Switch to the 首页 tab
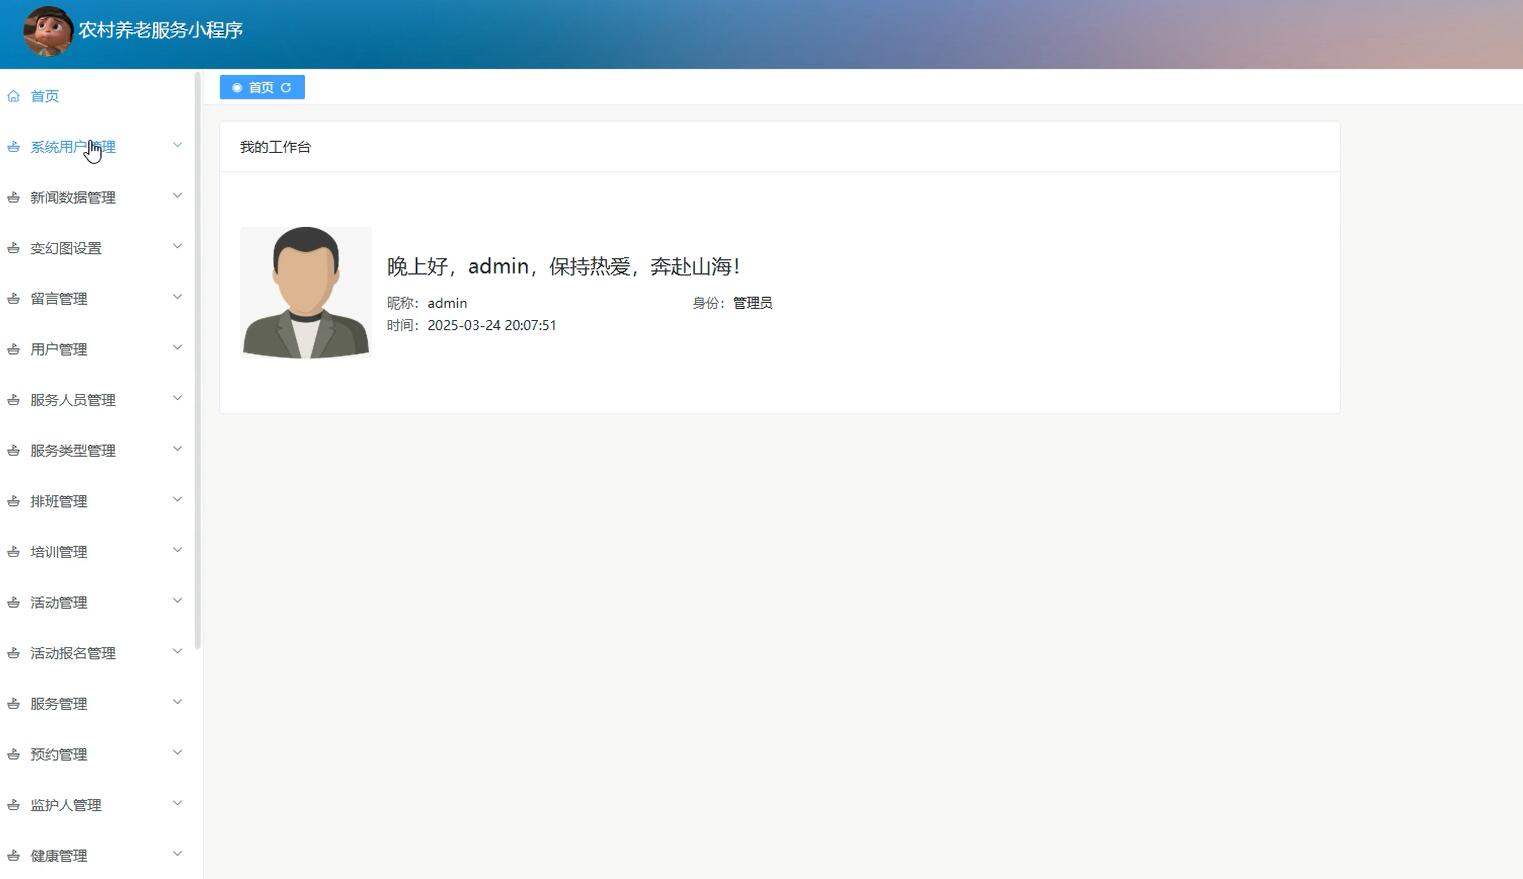This screenshot has height=879, width=1523. (261, 87)
